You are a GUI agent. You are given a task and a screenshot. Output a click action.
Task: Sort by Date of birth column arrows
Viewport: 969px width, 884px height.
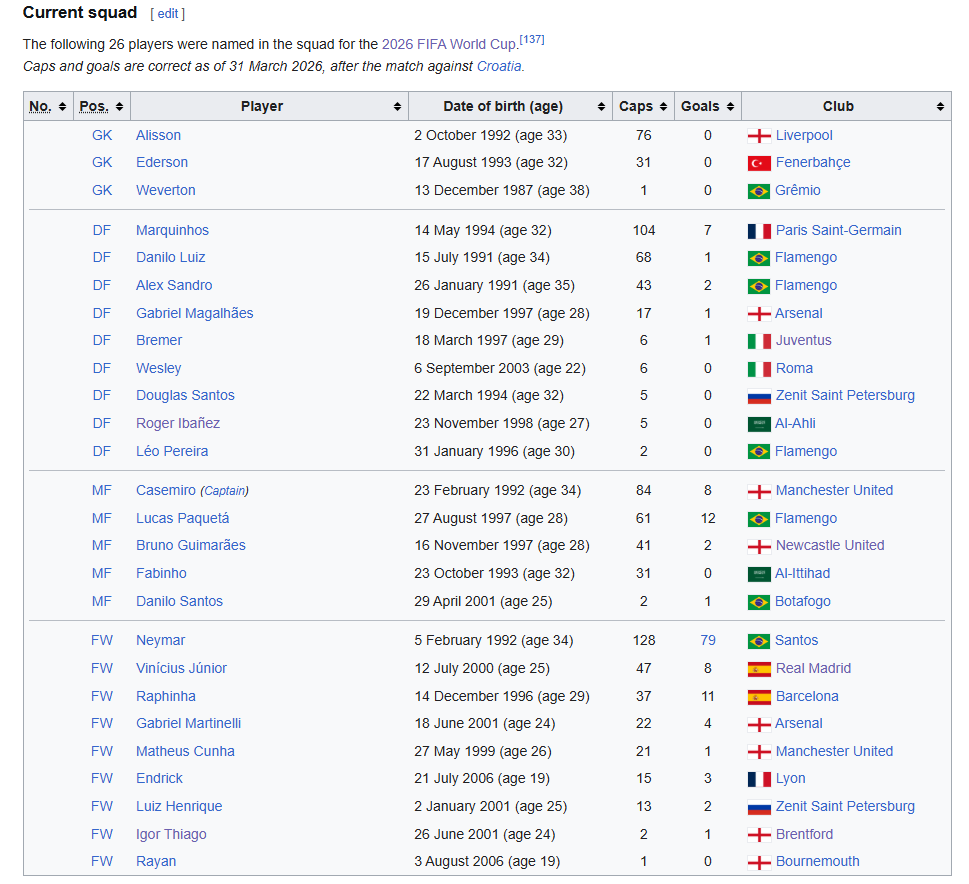pyautogui.click(x=601, y=107)
